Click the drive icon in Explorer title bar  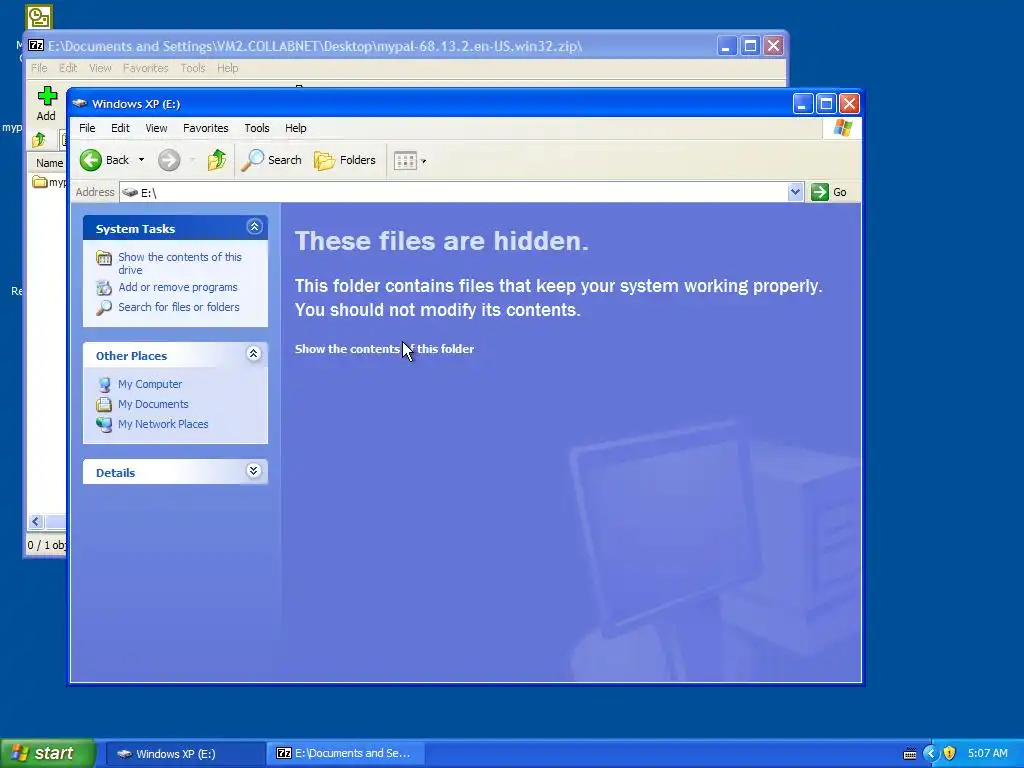(80, 103)
